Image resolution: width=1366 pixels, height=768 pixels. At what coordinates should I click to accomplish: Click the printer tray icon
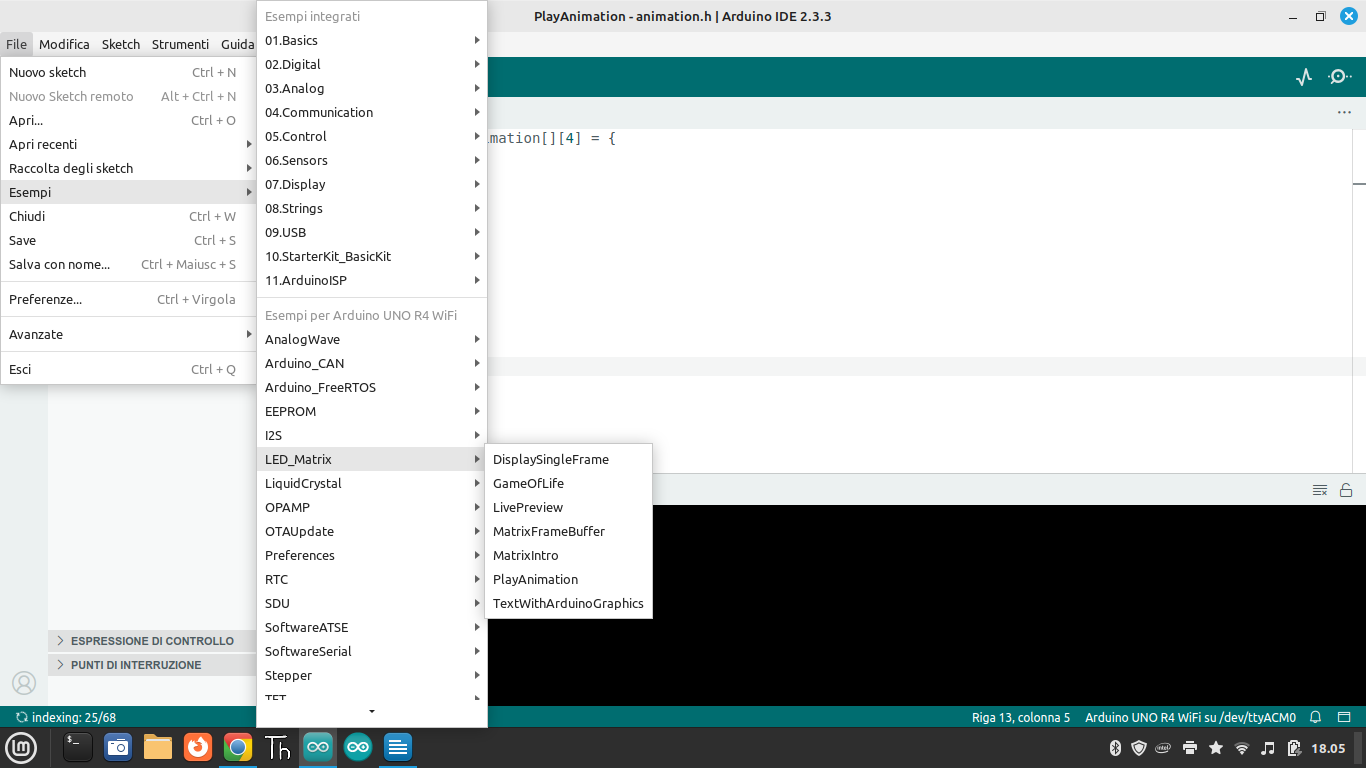[1190, 748]
